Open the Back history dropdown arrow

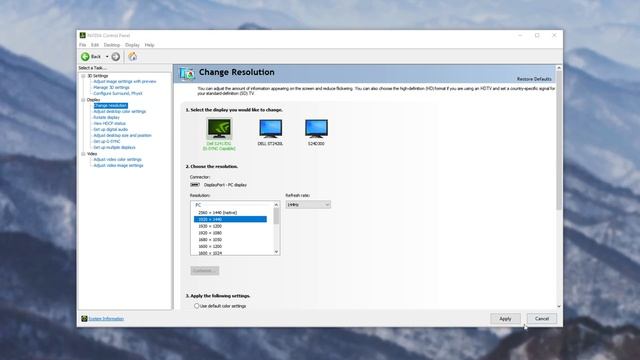(x=107, y=57)
